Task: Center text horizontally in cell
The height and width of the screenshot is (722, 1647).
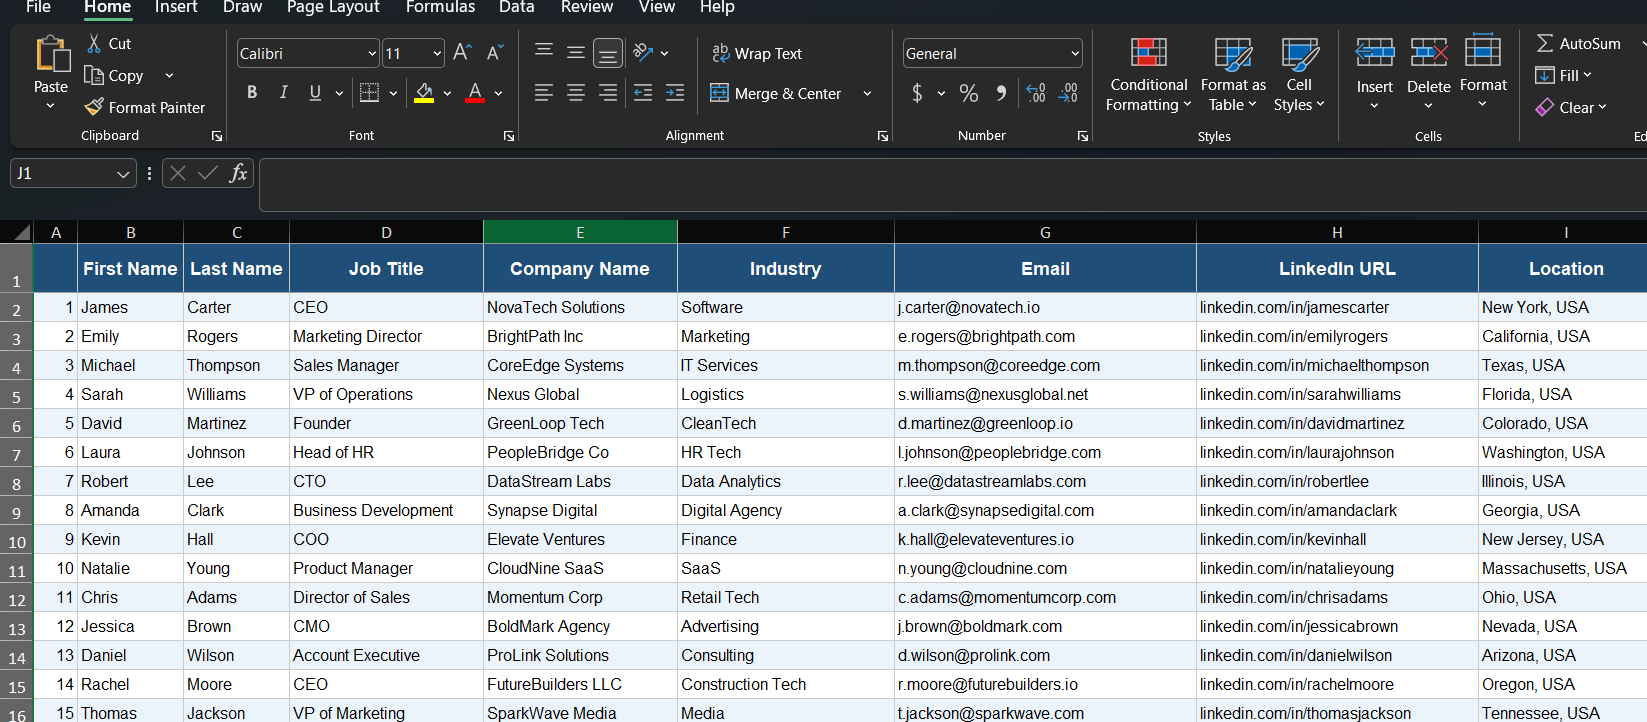Action: [576, 93]
